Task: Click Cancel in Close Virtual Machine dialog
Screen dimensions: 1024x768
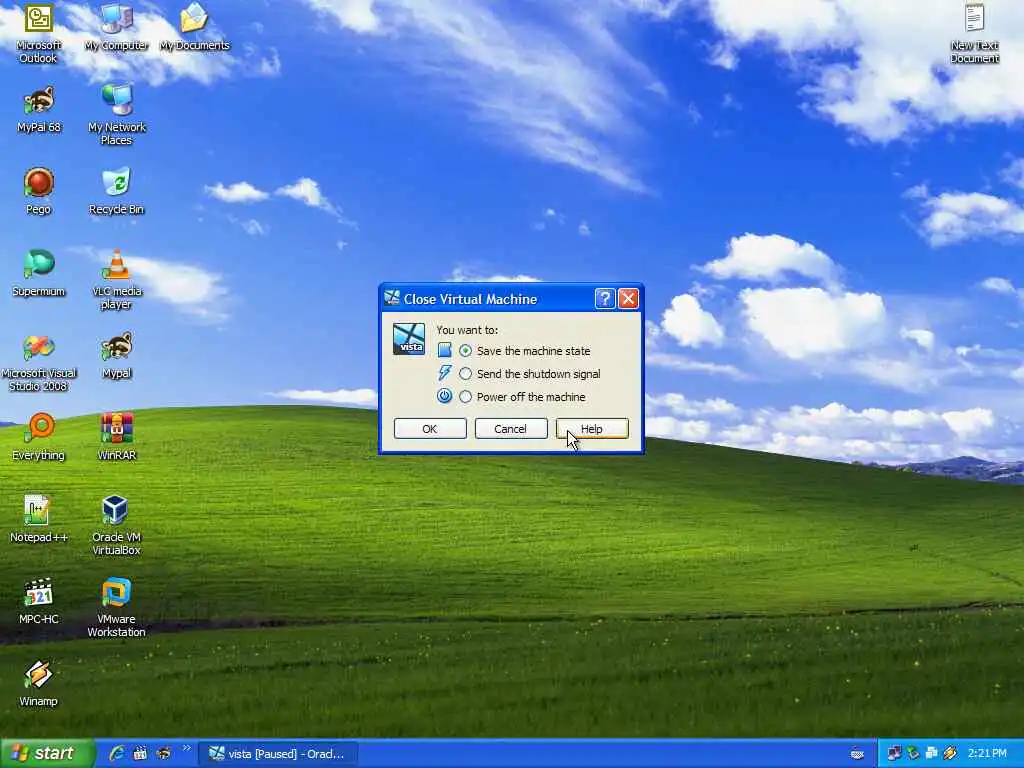Action: [511, 428]
